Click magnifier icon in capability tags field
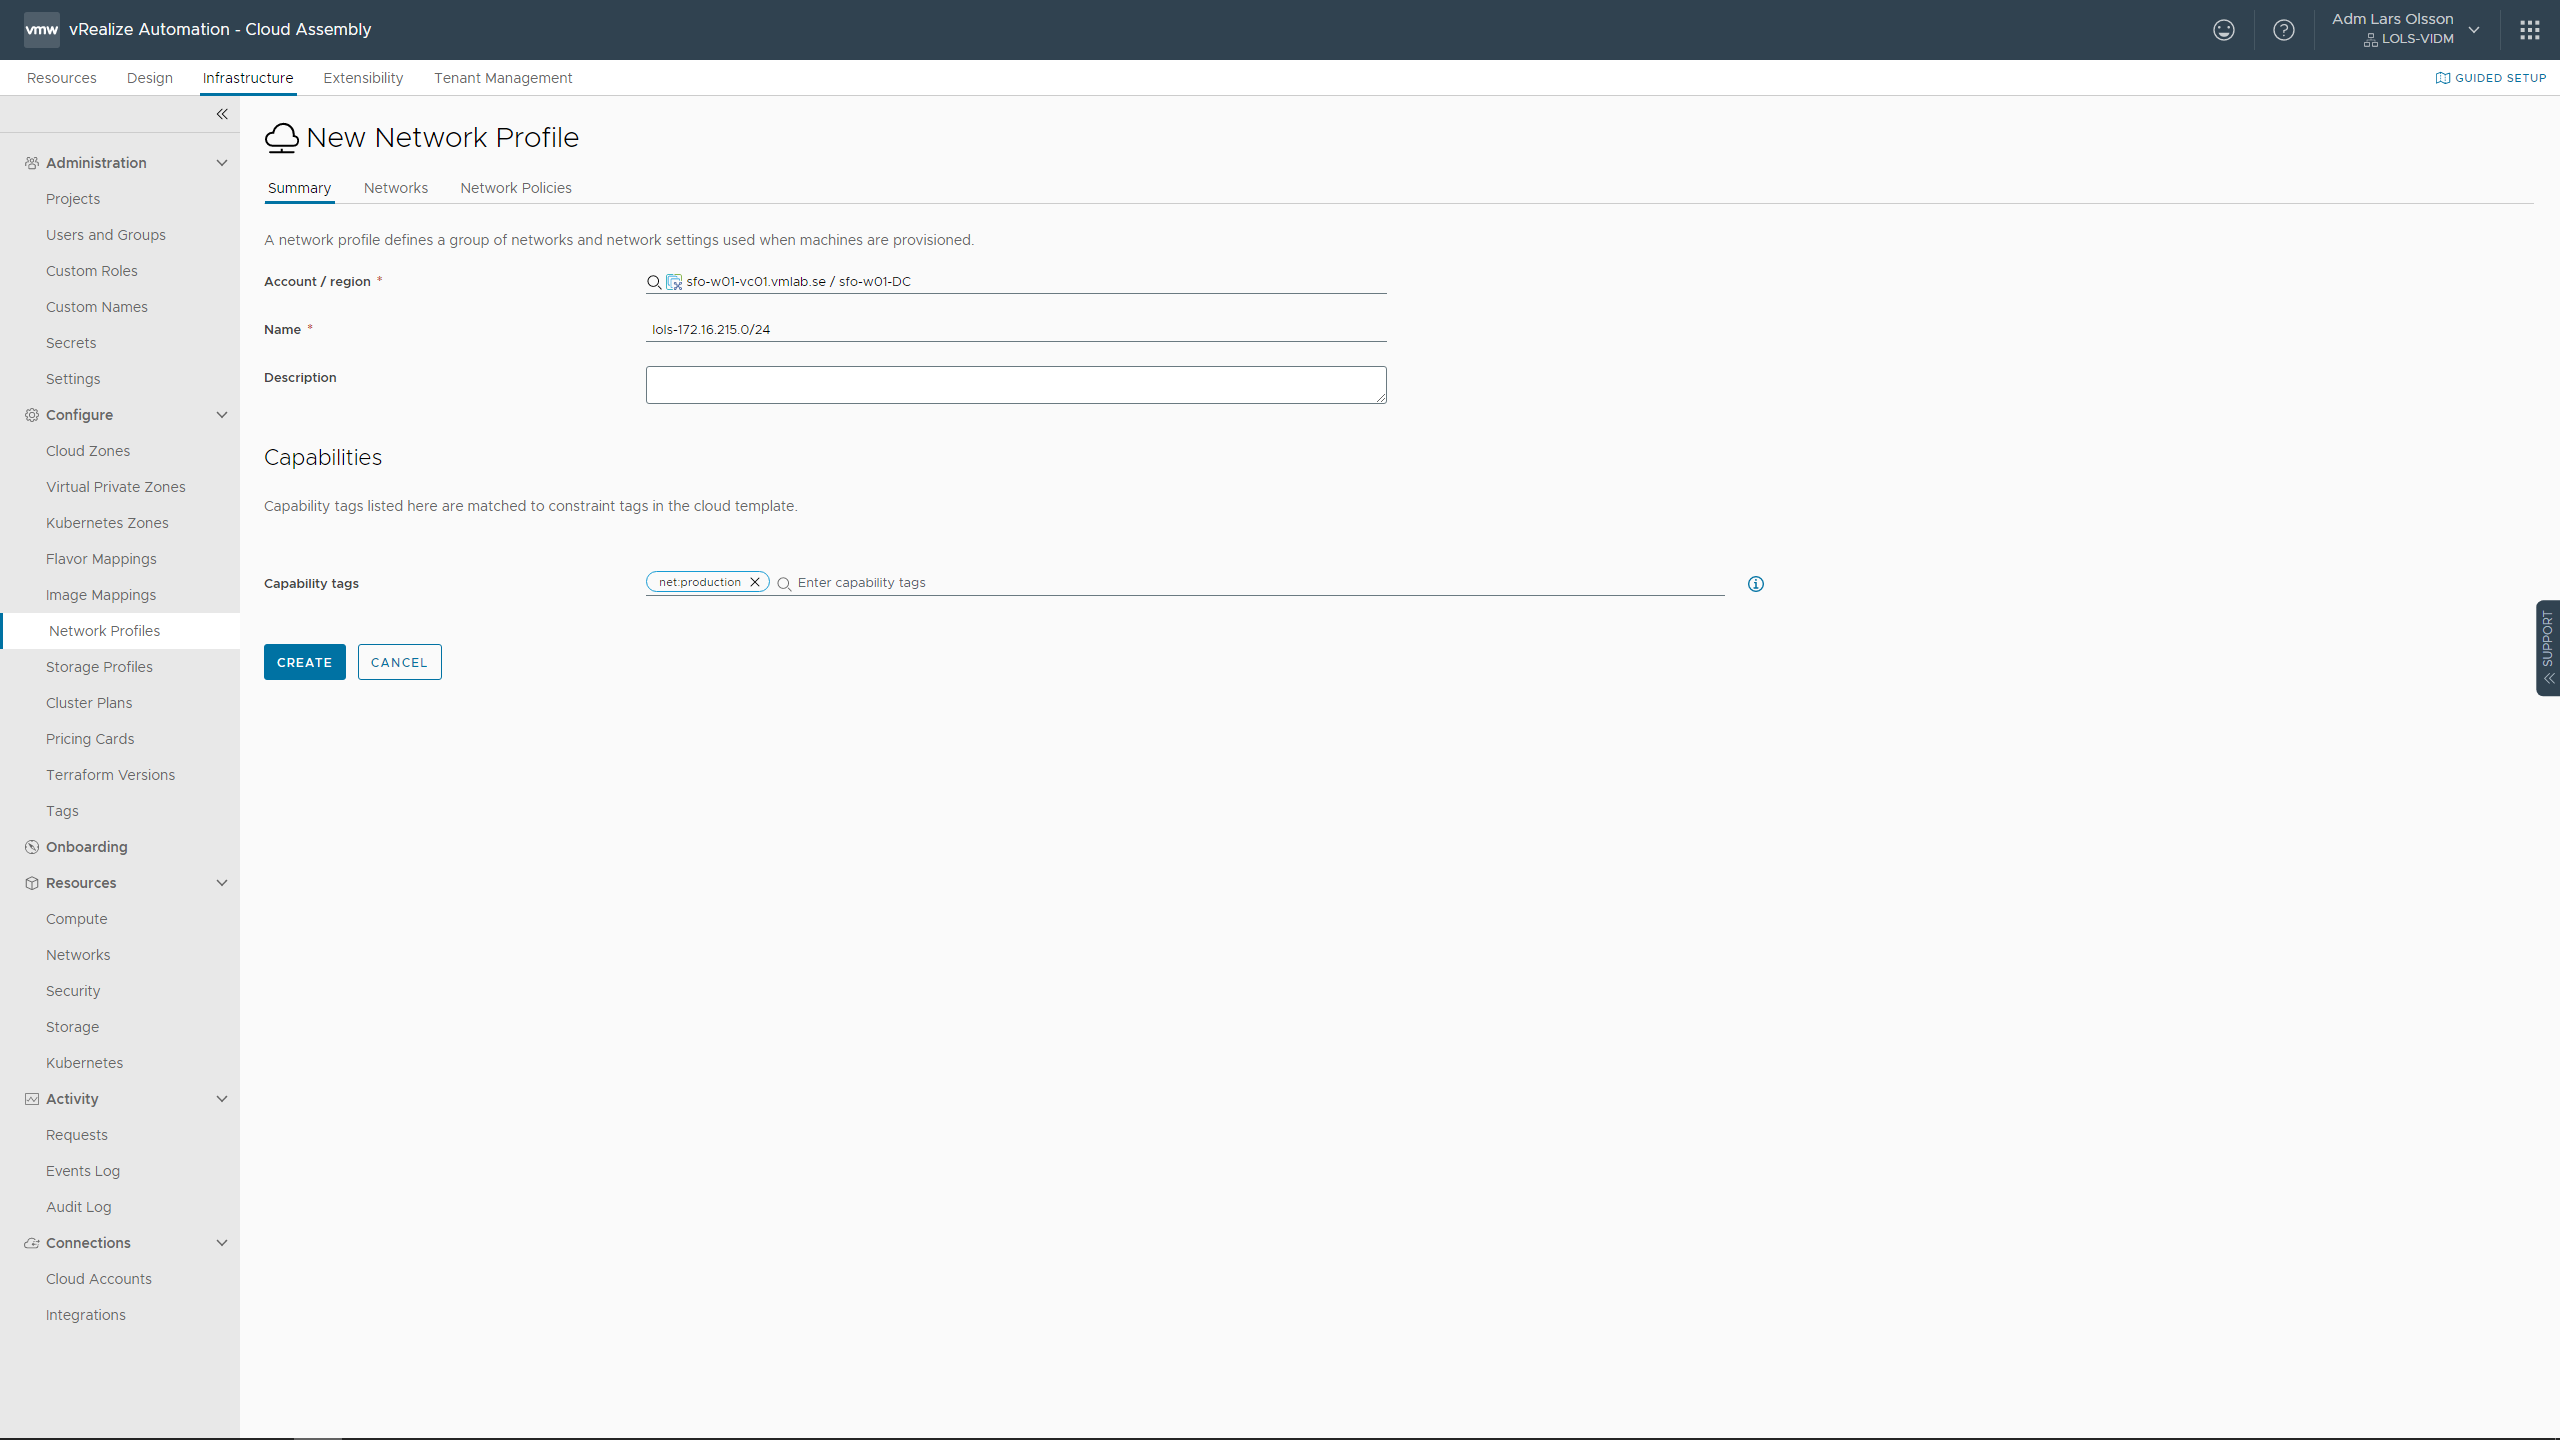 coord(784,584)
